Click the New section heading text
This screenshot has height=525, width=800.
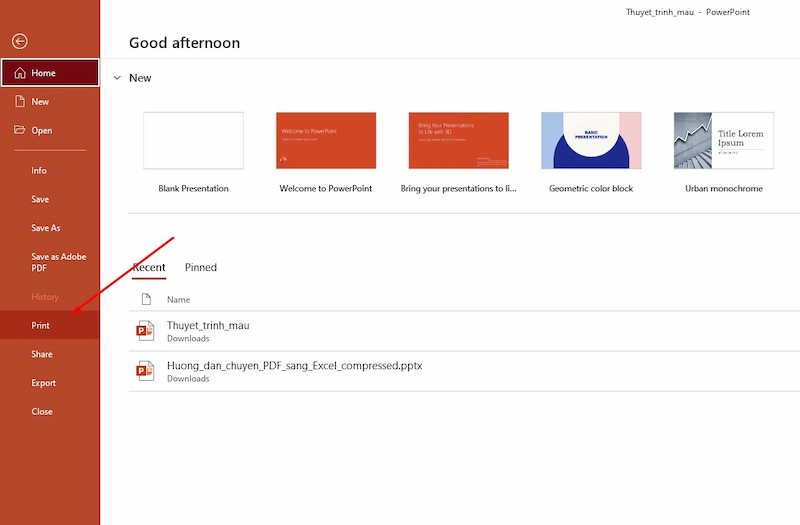[x=140, y=78]
